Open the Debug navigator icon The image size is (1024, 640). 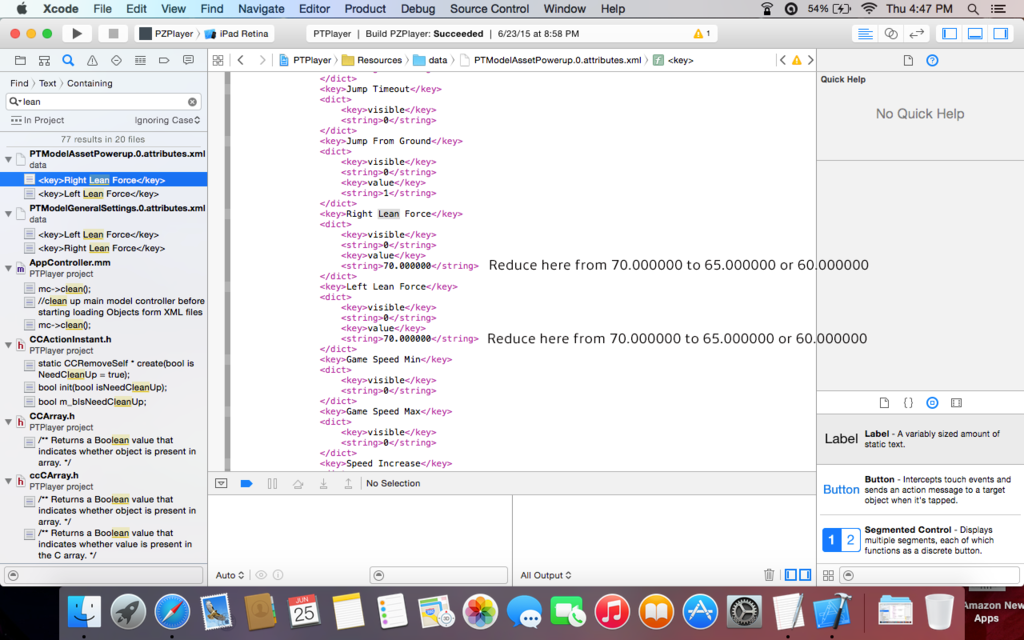click(x=140, y=60)
